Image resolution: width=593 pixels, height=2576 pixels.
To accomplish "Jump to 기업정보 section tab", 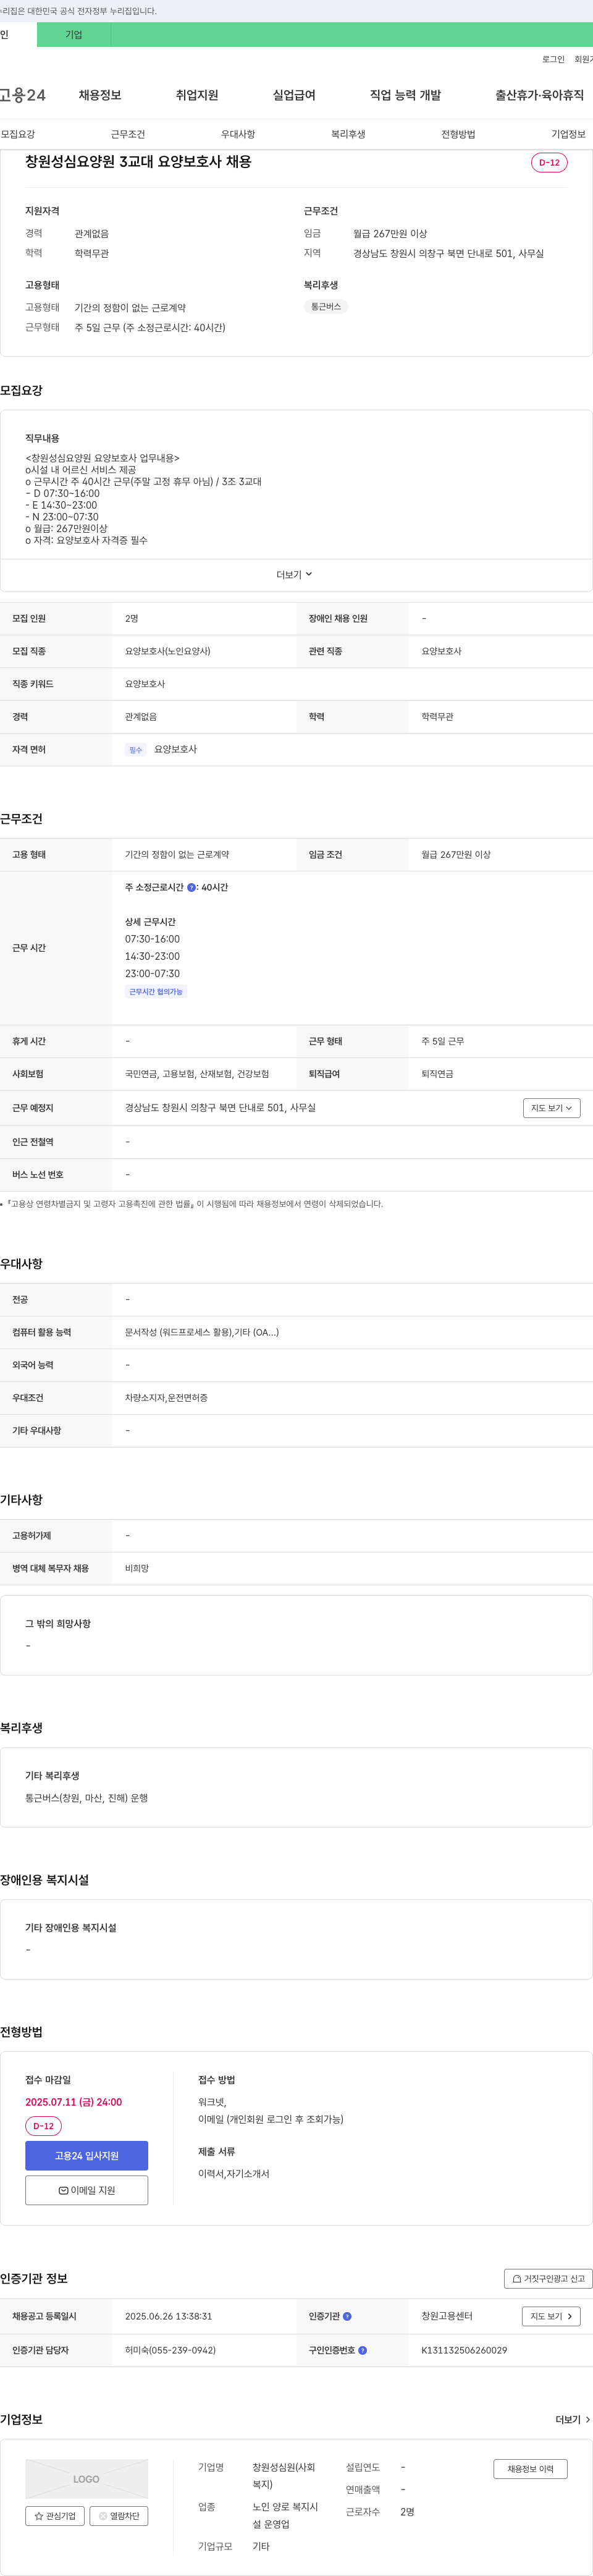I will (x=568, y=134).
